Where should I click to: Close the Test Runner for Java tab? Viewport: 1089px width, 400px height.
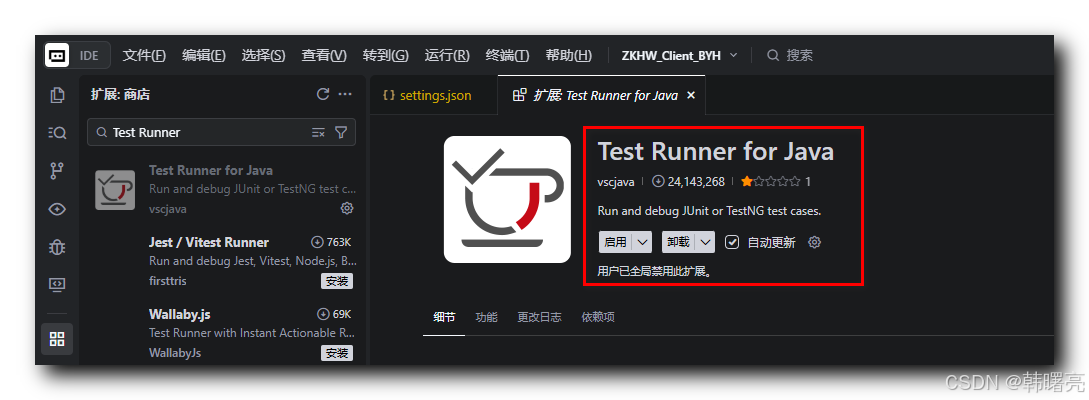click(691, 95)
